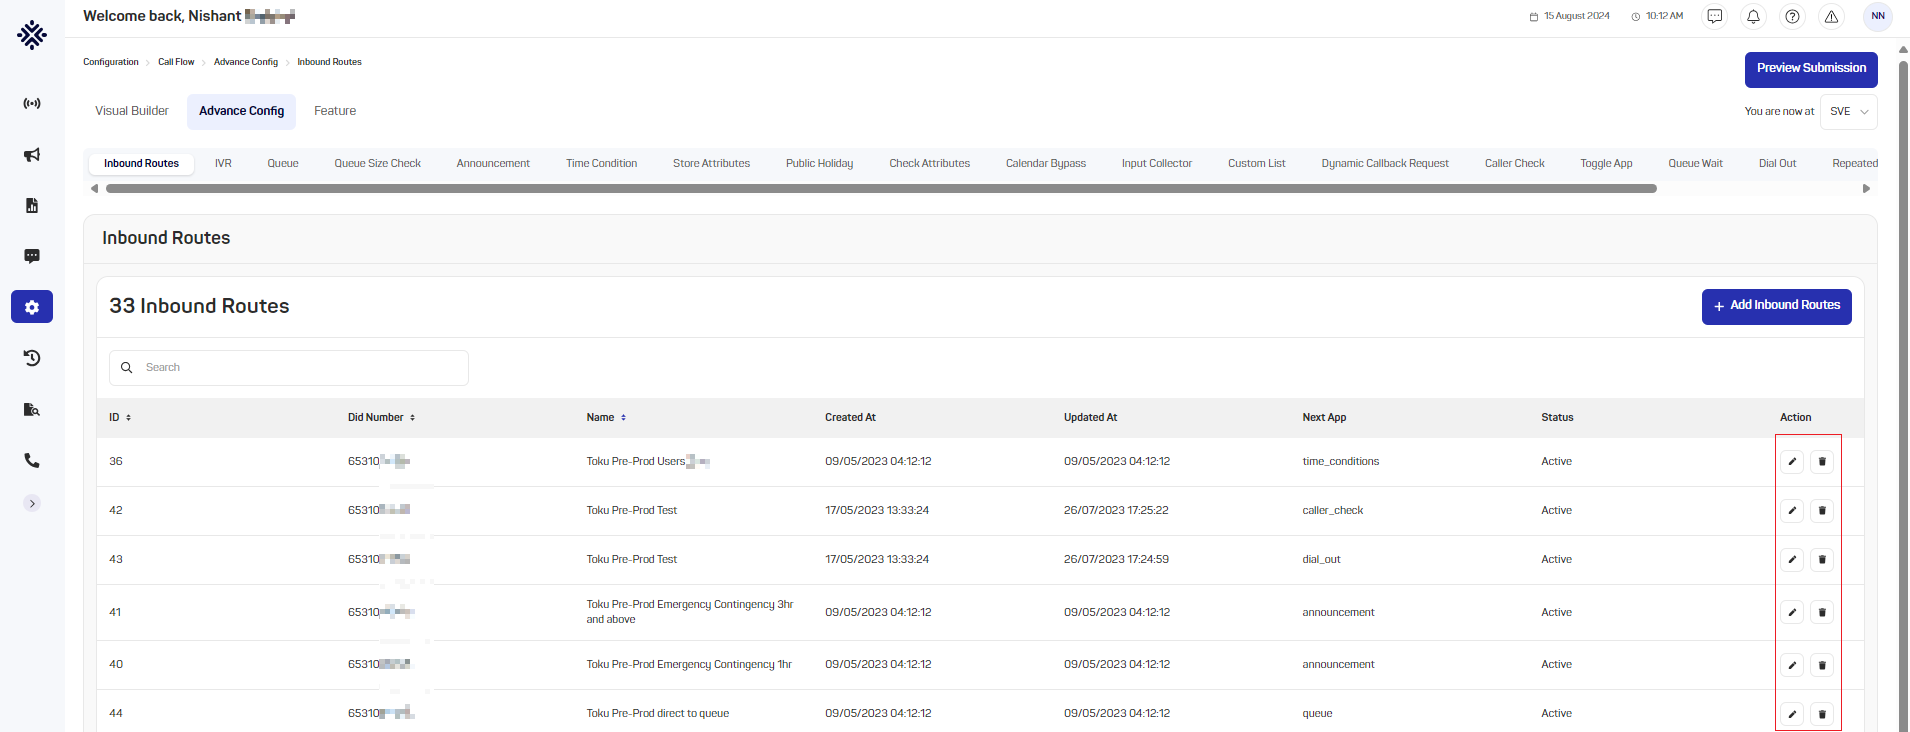Open the dial_out next app link
This screenshot has height=732, width=1910.
[1321, 559]
